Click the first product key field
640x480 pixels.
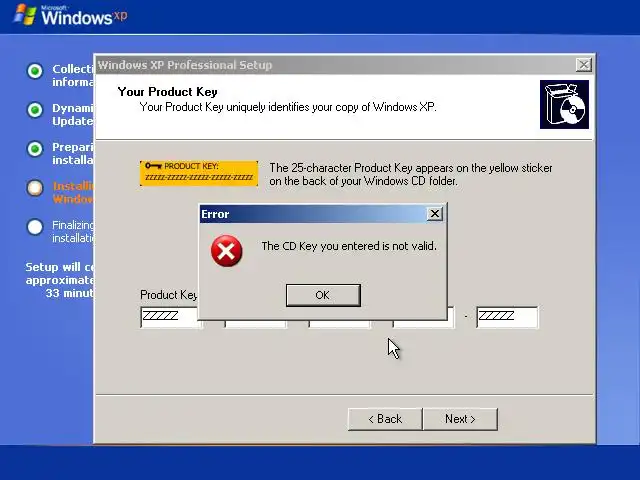click(169, 317)
